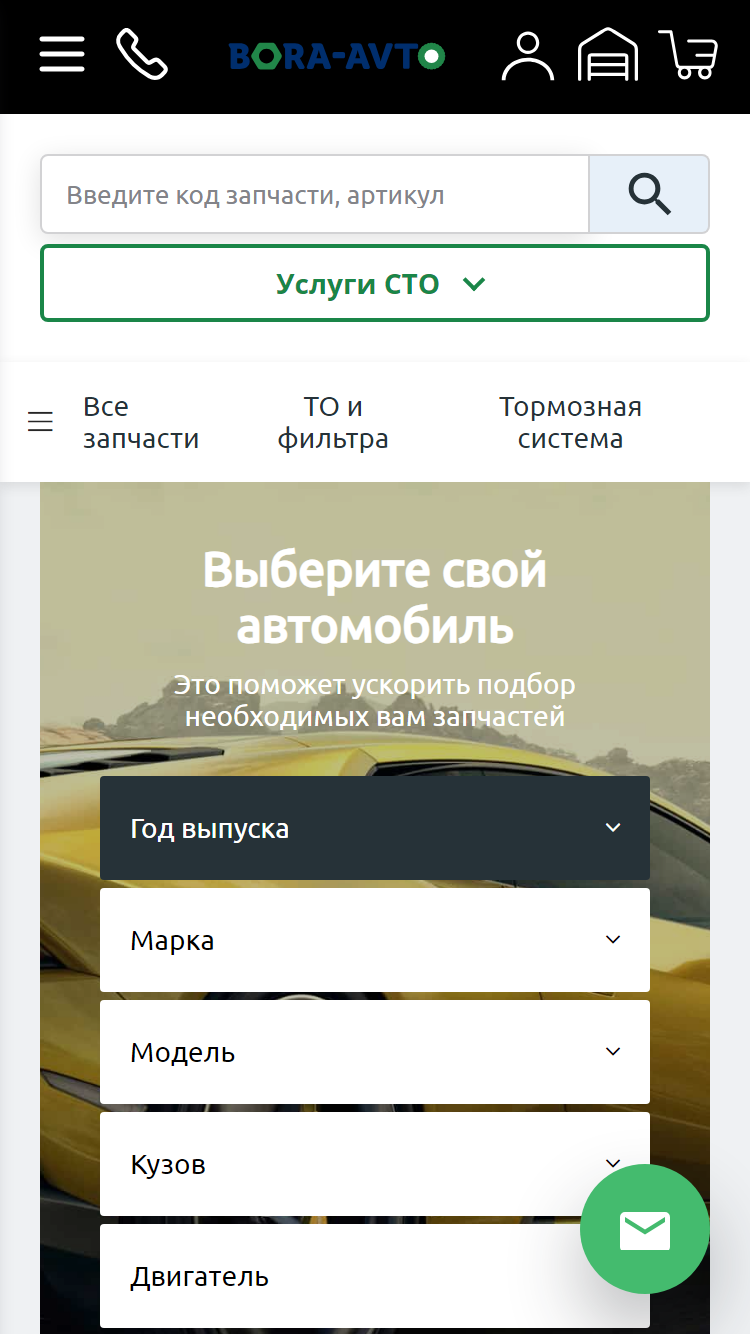Image resolution: width=750 pixels, height=1334 pixels.
Task: Select the Все запчасти menu item
Action: 141,423
